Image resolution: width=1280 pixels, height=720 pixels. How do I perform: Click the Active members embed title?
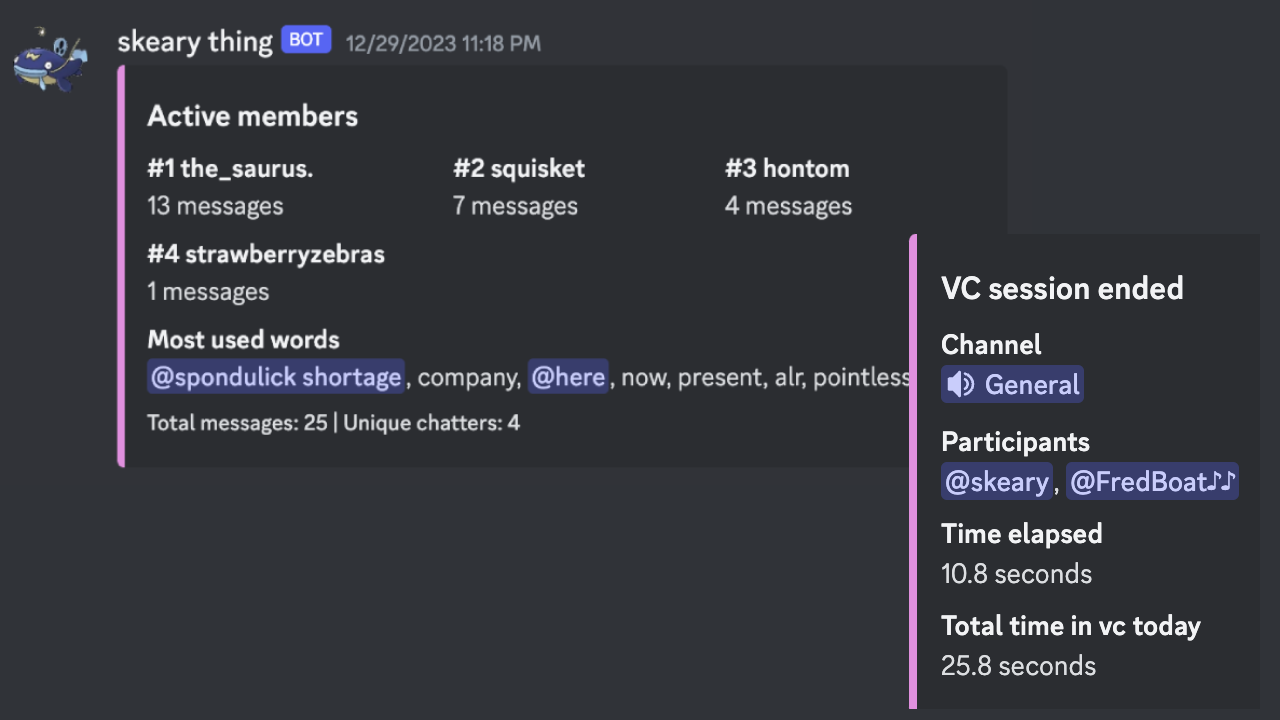point(252,116)
